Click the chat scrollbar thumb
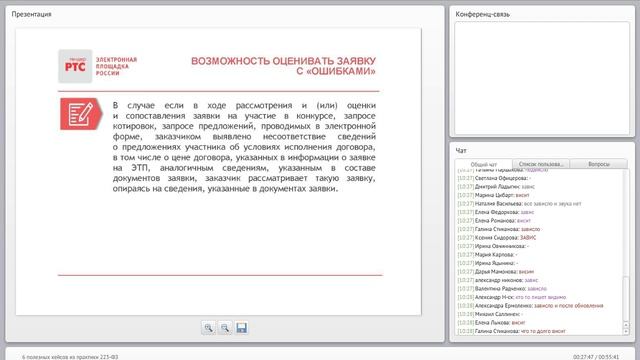 (x=626, y=299)
